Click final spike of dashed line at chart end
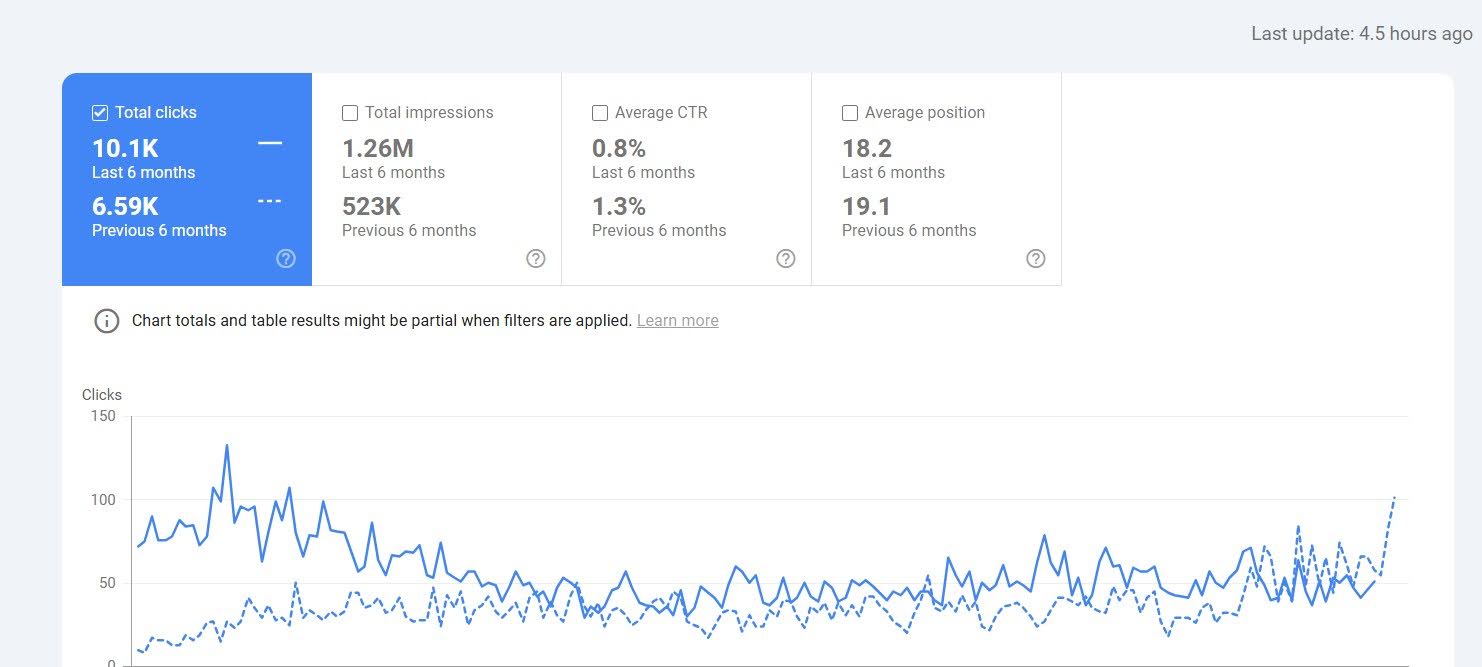Image resolution: width=1482 pixels, height=667 pixels. point(1395,497)
